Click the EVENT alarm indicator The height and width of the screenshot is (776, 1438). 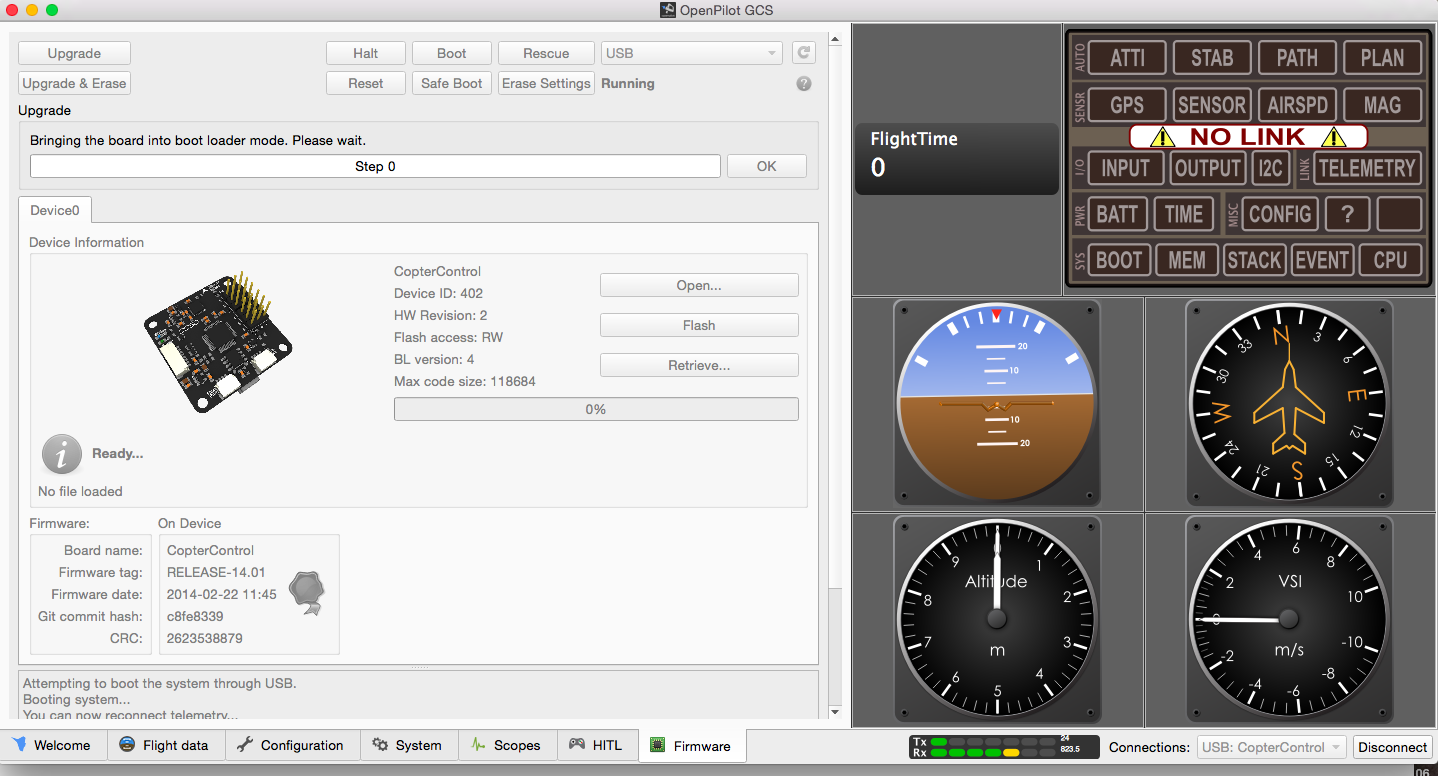(1322, 260)
